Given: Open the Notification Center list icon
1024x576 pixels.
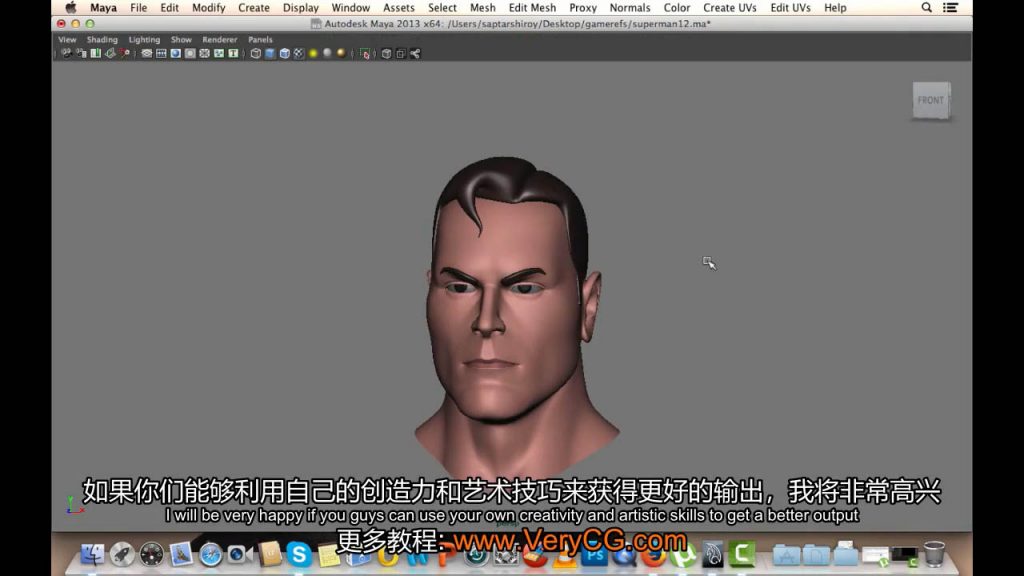Looking at the screenshot, I should pos(950,8).
